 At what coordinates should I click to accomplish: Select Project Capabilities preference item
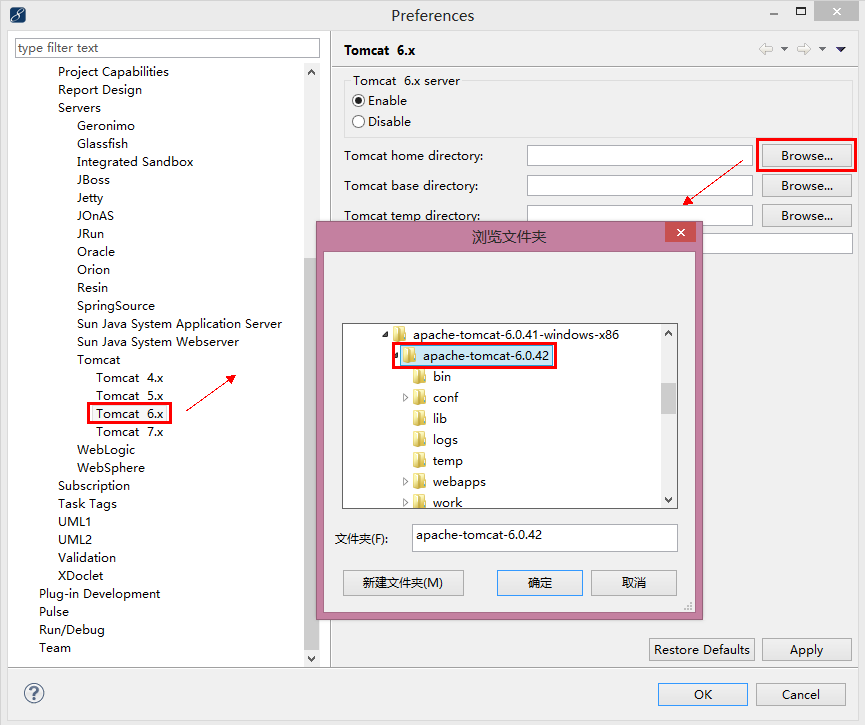(x=113, y=72)
